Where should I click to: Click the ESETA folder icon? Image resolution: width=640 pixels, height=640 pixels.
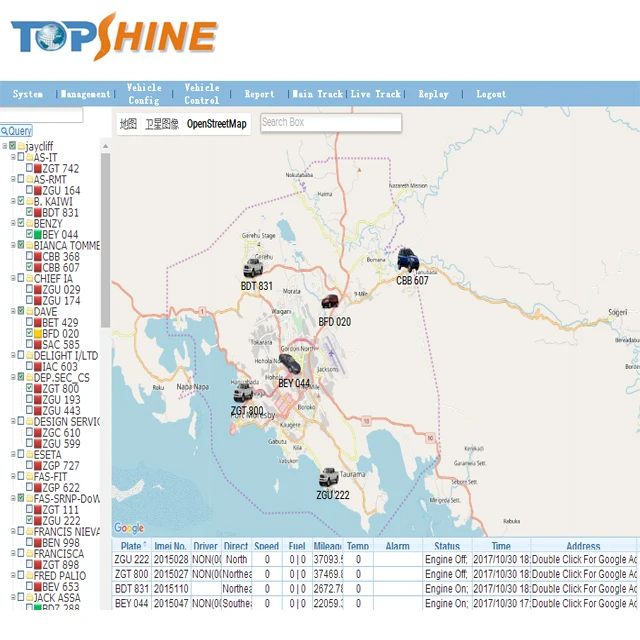30,454
